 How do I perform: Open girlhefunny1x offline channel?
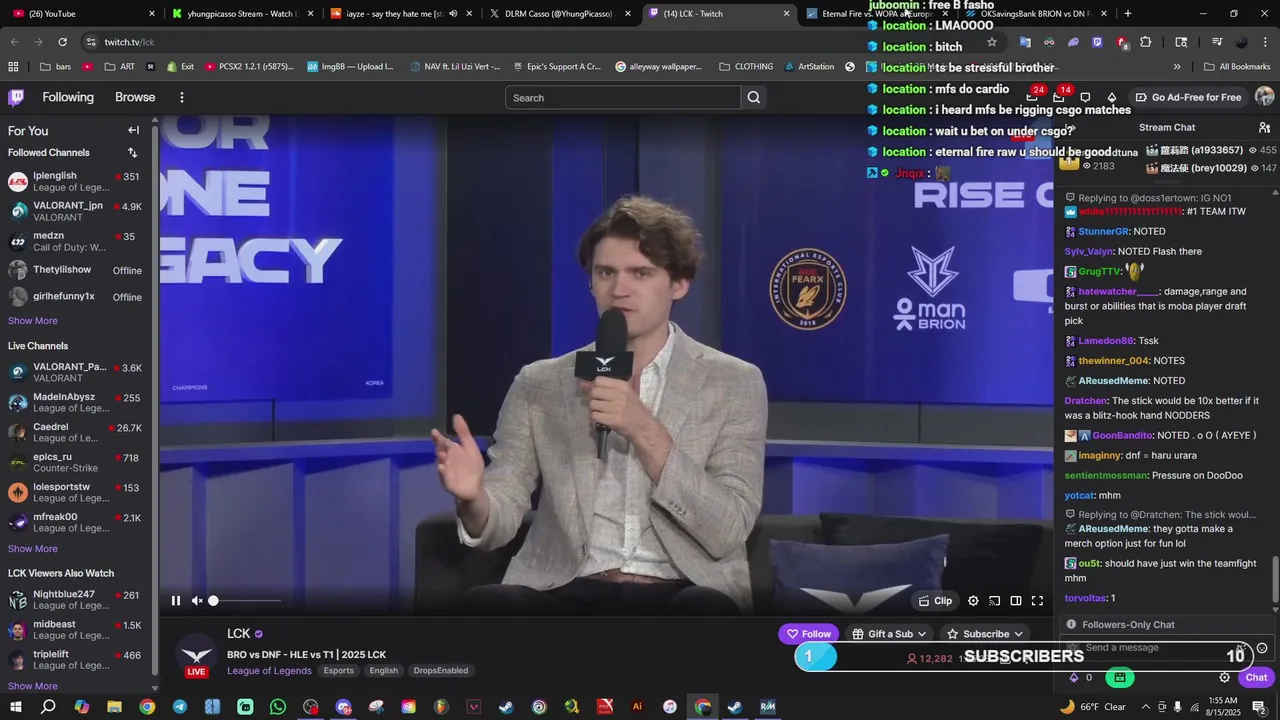click(75, 296)
